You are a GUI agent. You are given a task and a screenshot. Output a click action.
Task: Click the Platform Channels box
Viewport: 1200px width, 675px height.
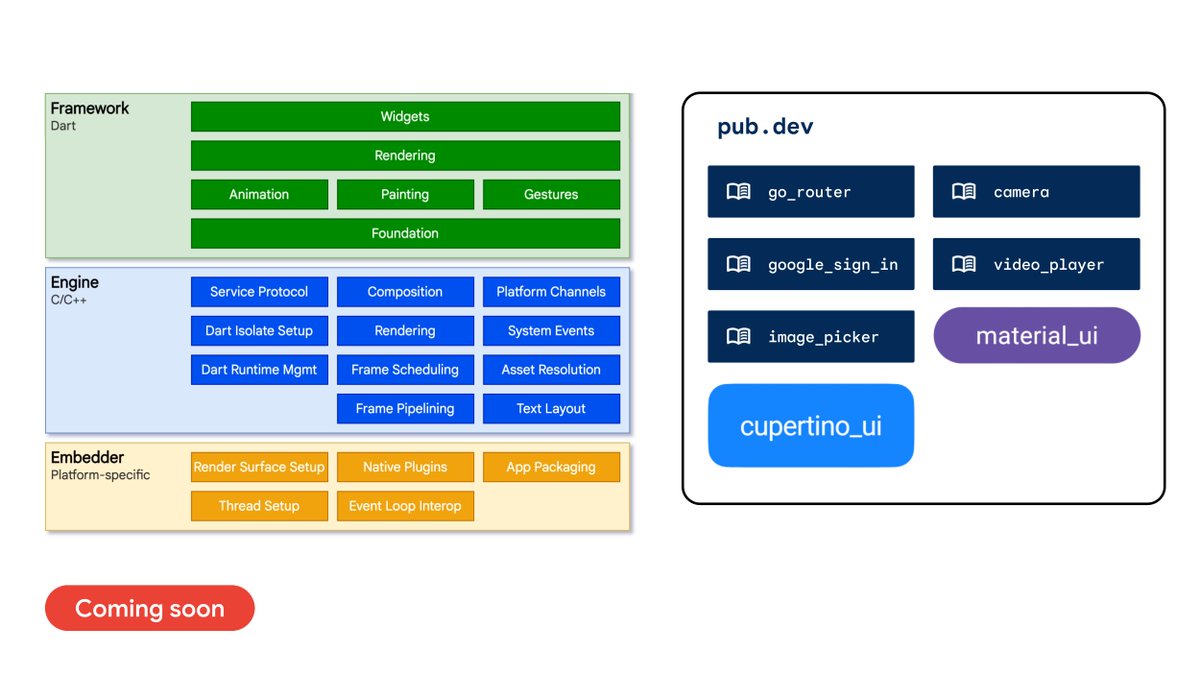pos(551,292)
